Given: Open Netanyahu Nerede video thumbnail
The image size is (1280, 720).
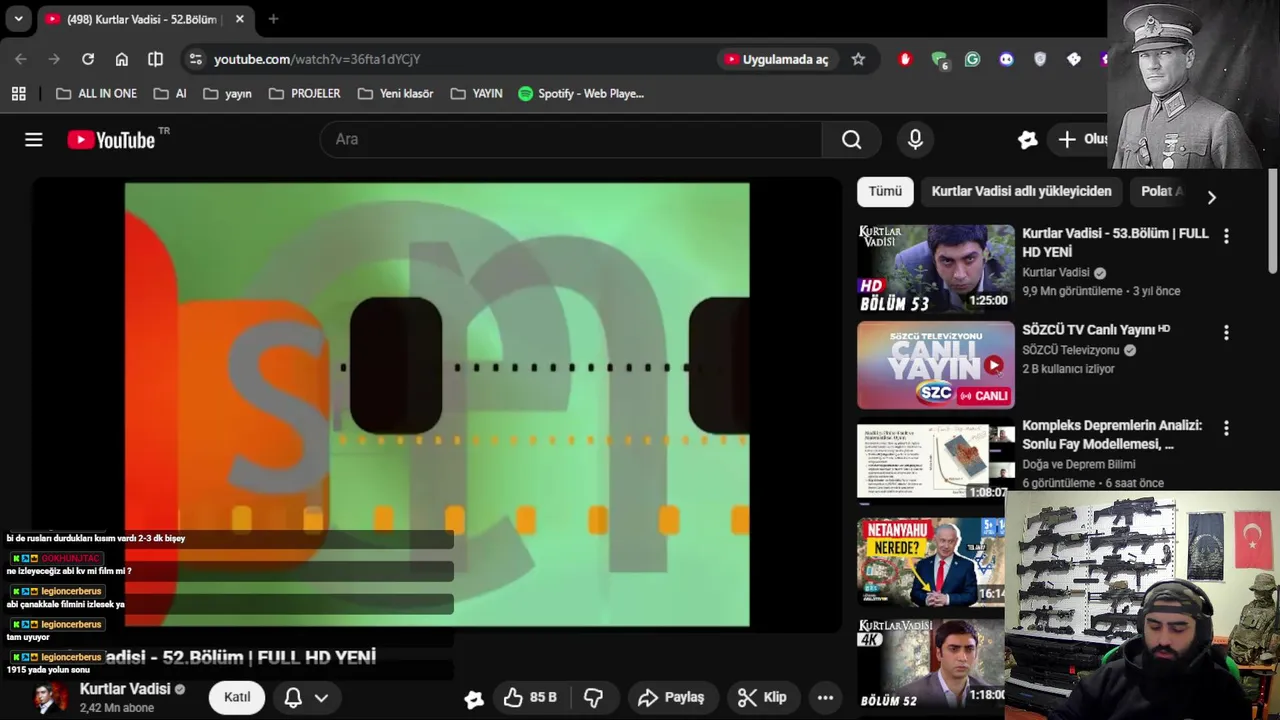Looking at the screenshot, I should tap(931, 562).
